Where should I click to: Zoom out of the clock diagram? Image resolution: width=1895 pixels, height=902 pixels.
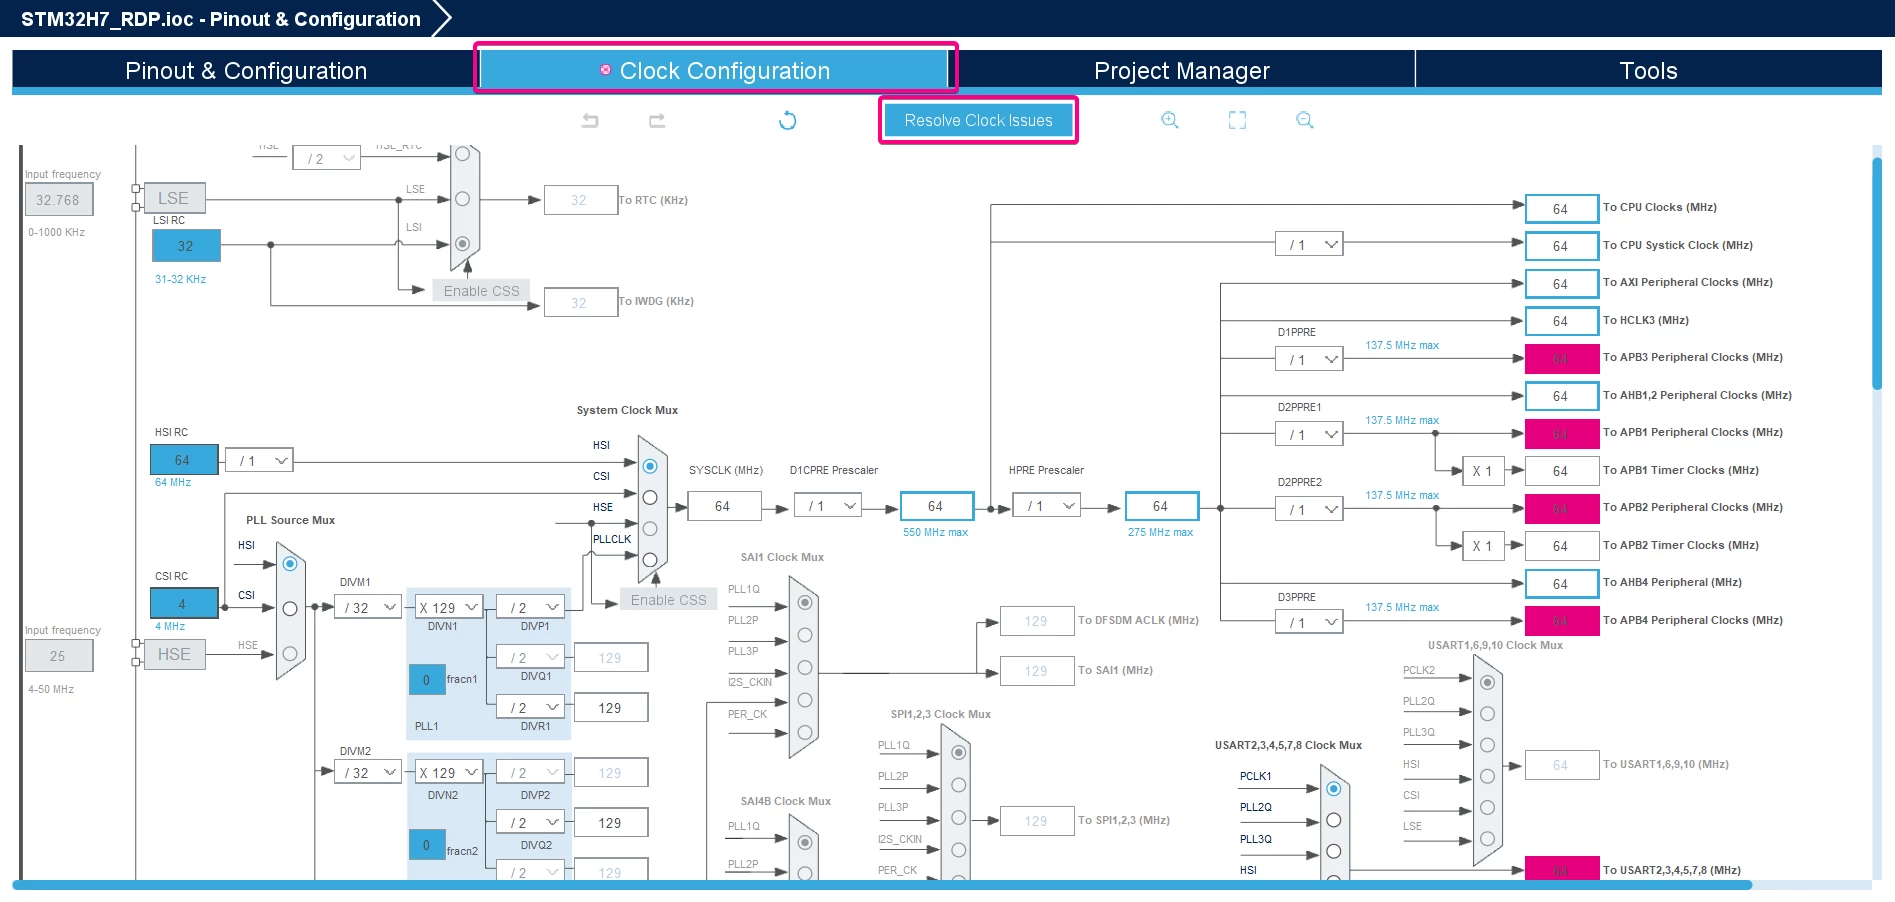1304,120
